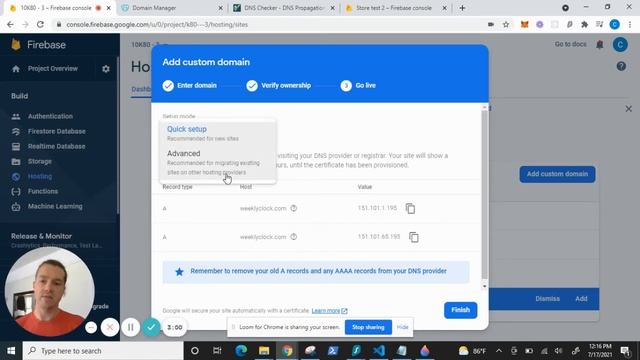
Task: Select the Quick setup option
Action: click(x=218, y=133)
